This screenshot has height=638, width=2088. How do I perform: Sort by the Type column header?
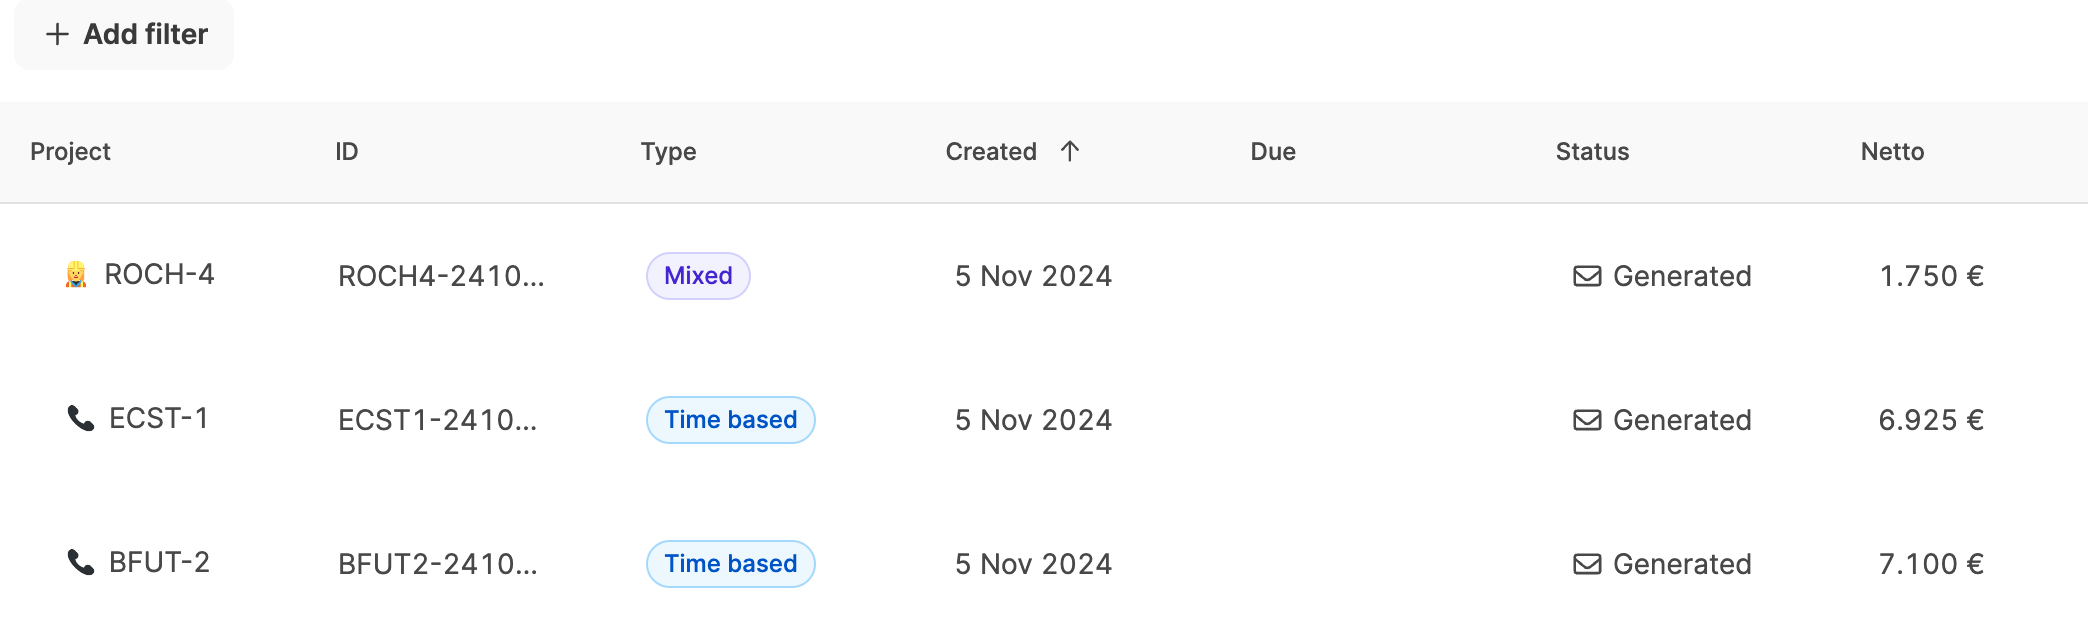coord(668,152)
